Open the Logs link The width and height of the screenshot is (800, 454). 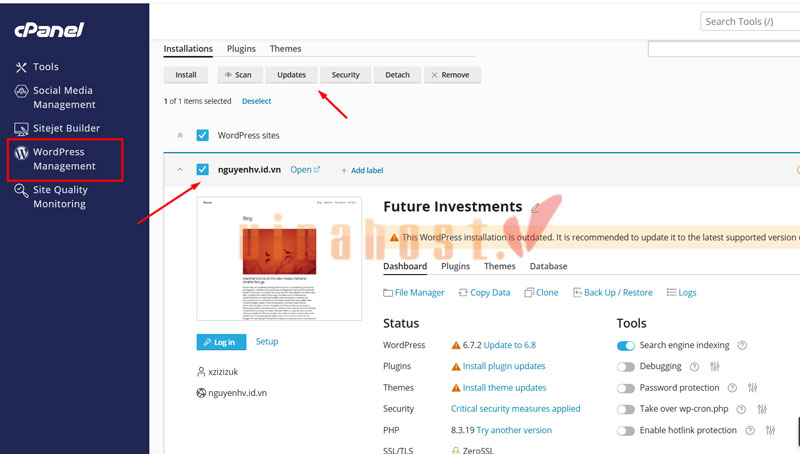pyautogui.click(x=681, y=292)
